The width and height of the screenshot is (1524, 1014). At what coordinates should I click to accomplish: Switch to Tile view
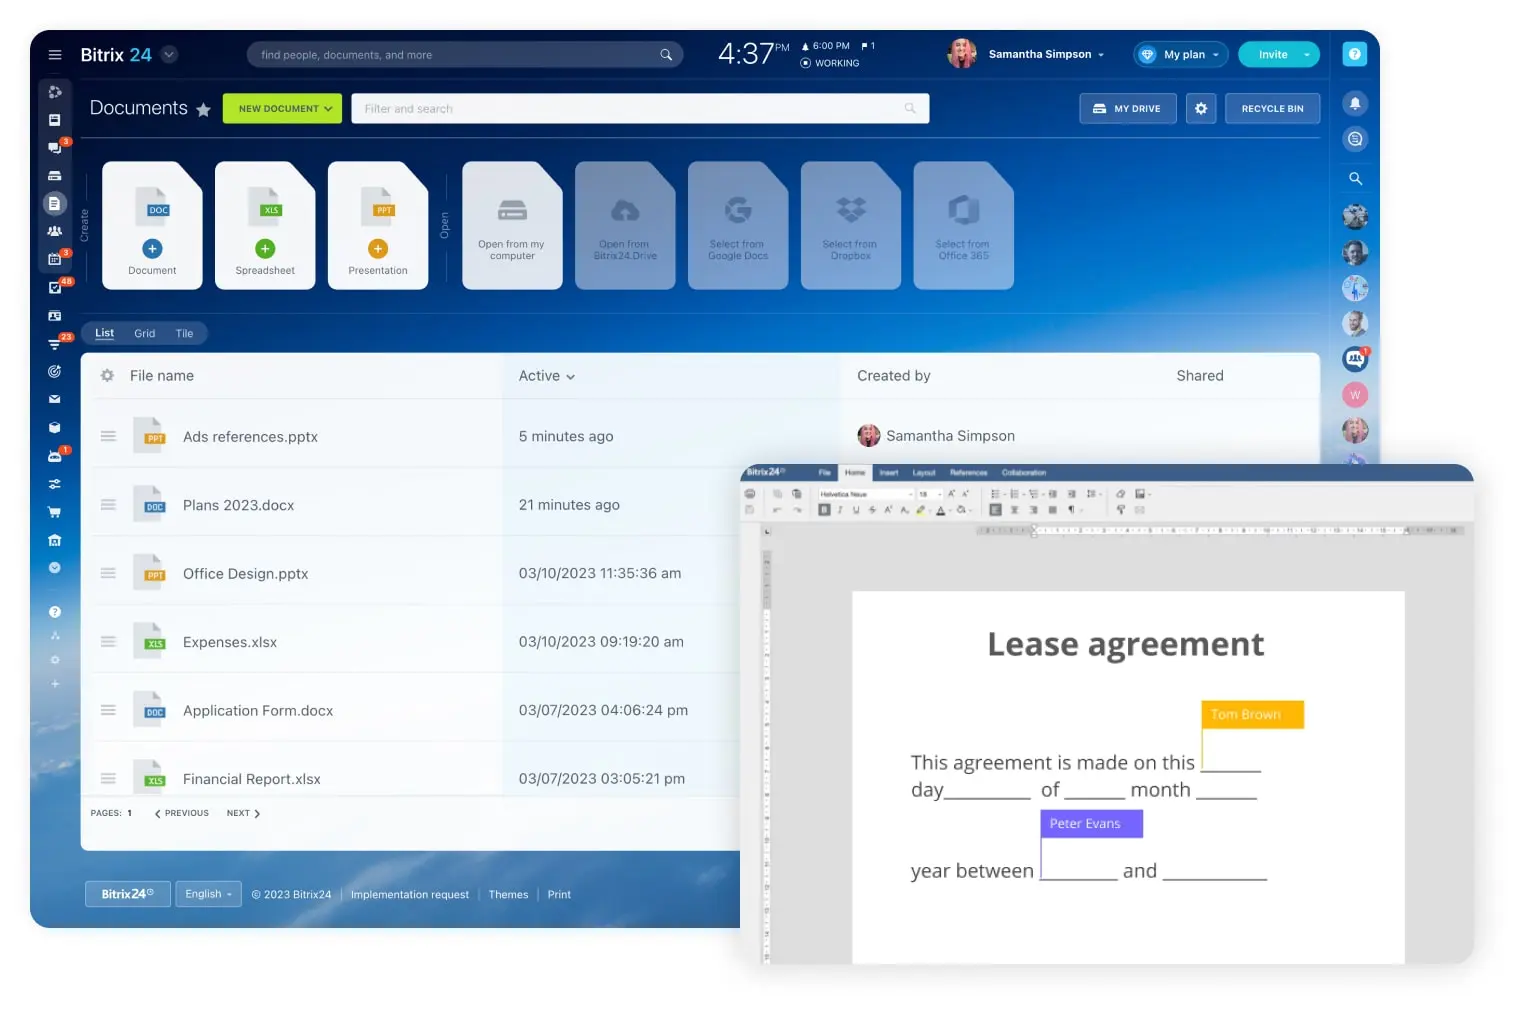tap(184, 334)
